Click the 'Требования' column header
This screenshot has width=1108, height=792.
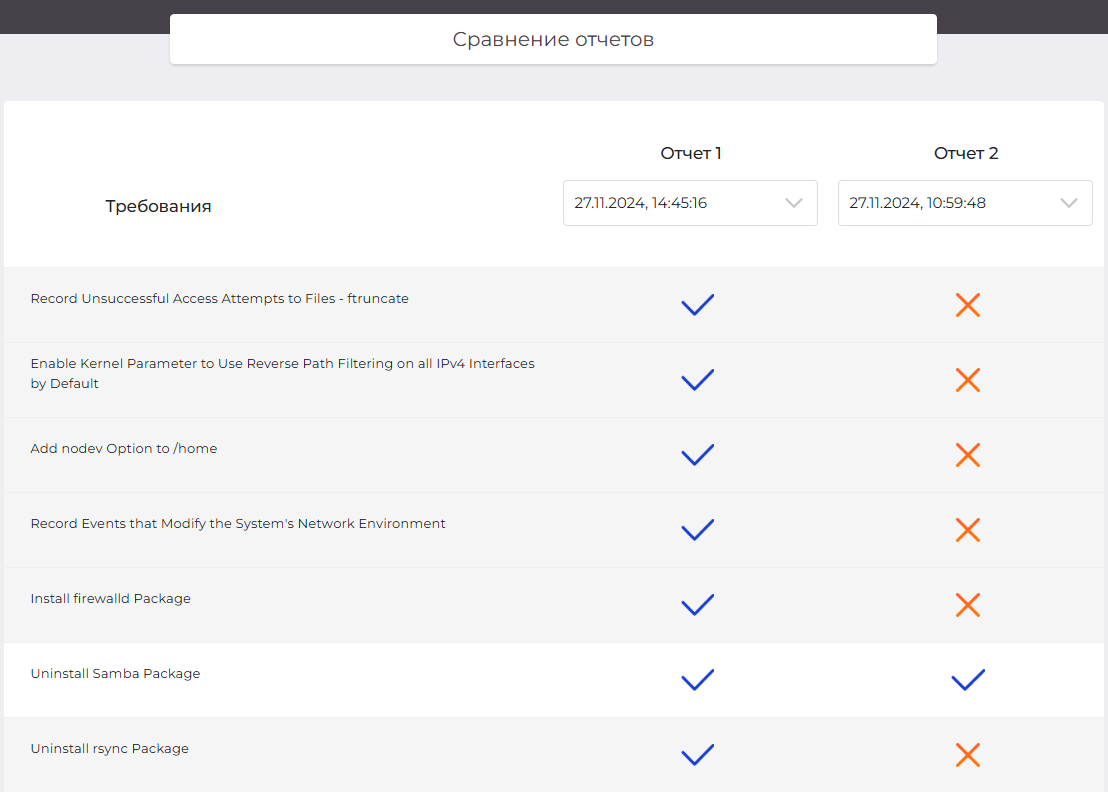(x=158, y=206)
